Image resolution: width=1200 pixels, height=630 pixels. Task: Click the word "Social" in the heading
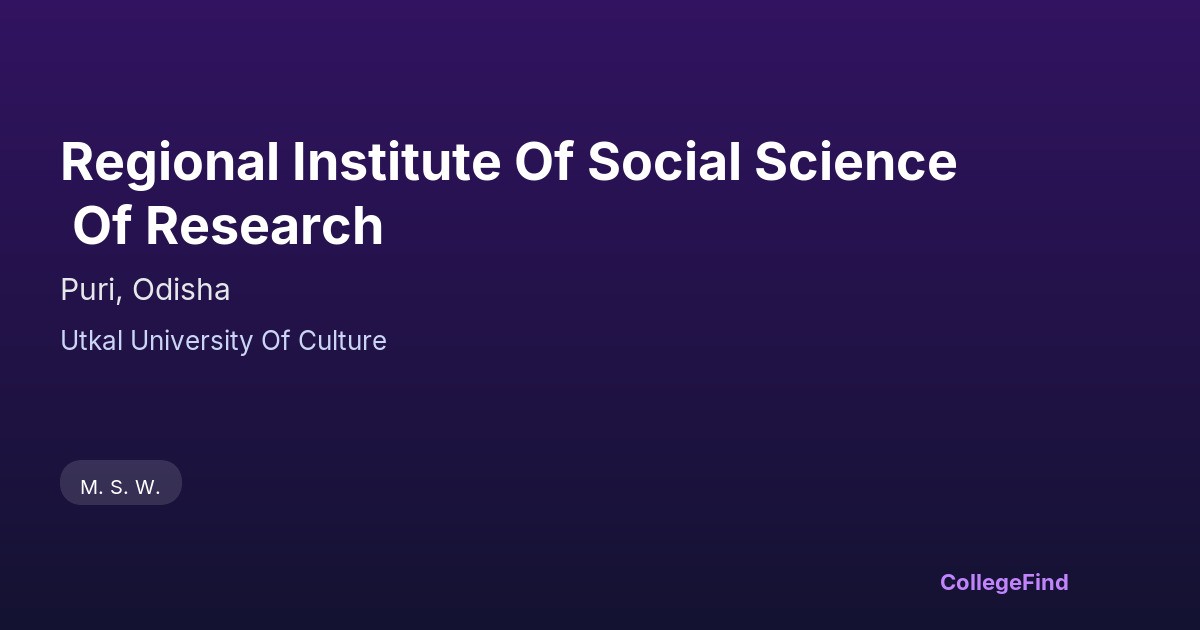click(664, 162)
